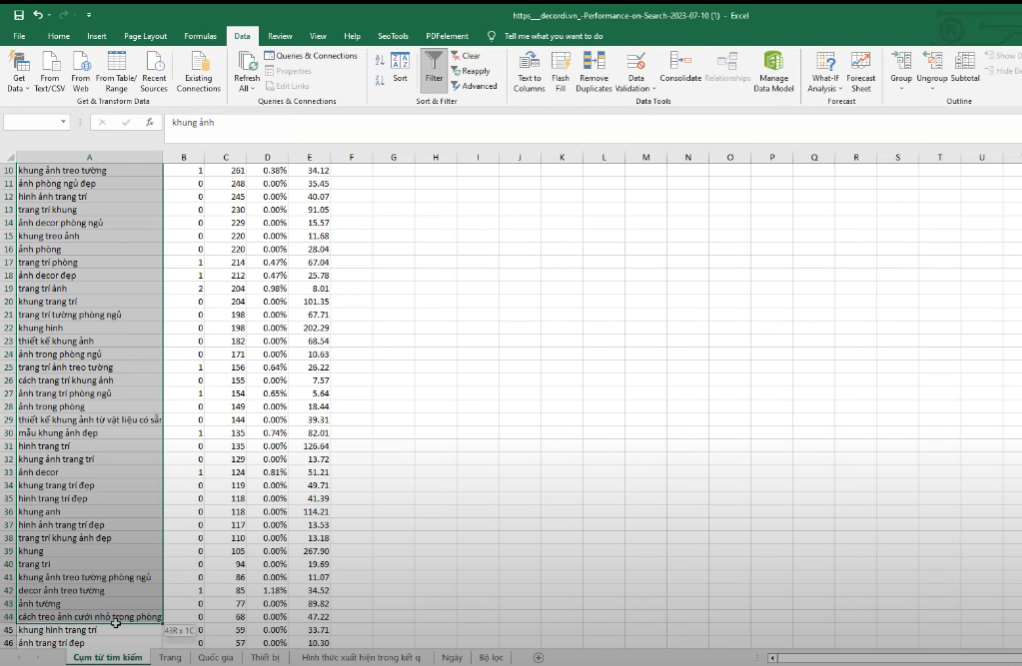1022x666 pixels.
Task: Click Tell me what you want to do
Action: click(553, 36)
